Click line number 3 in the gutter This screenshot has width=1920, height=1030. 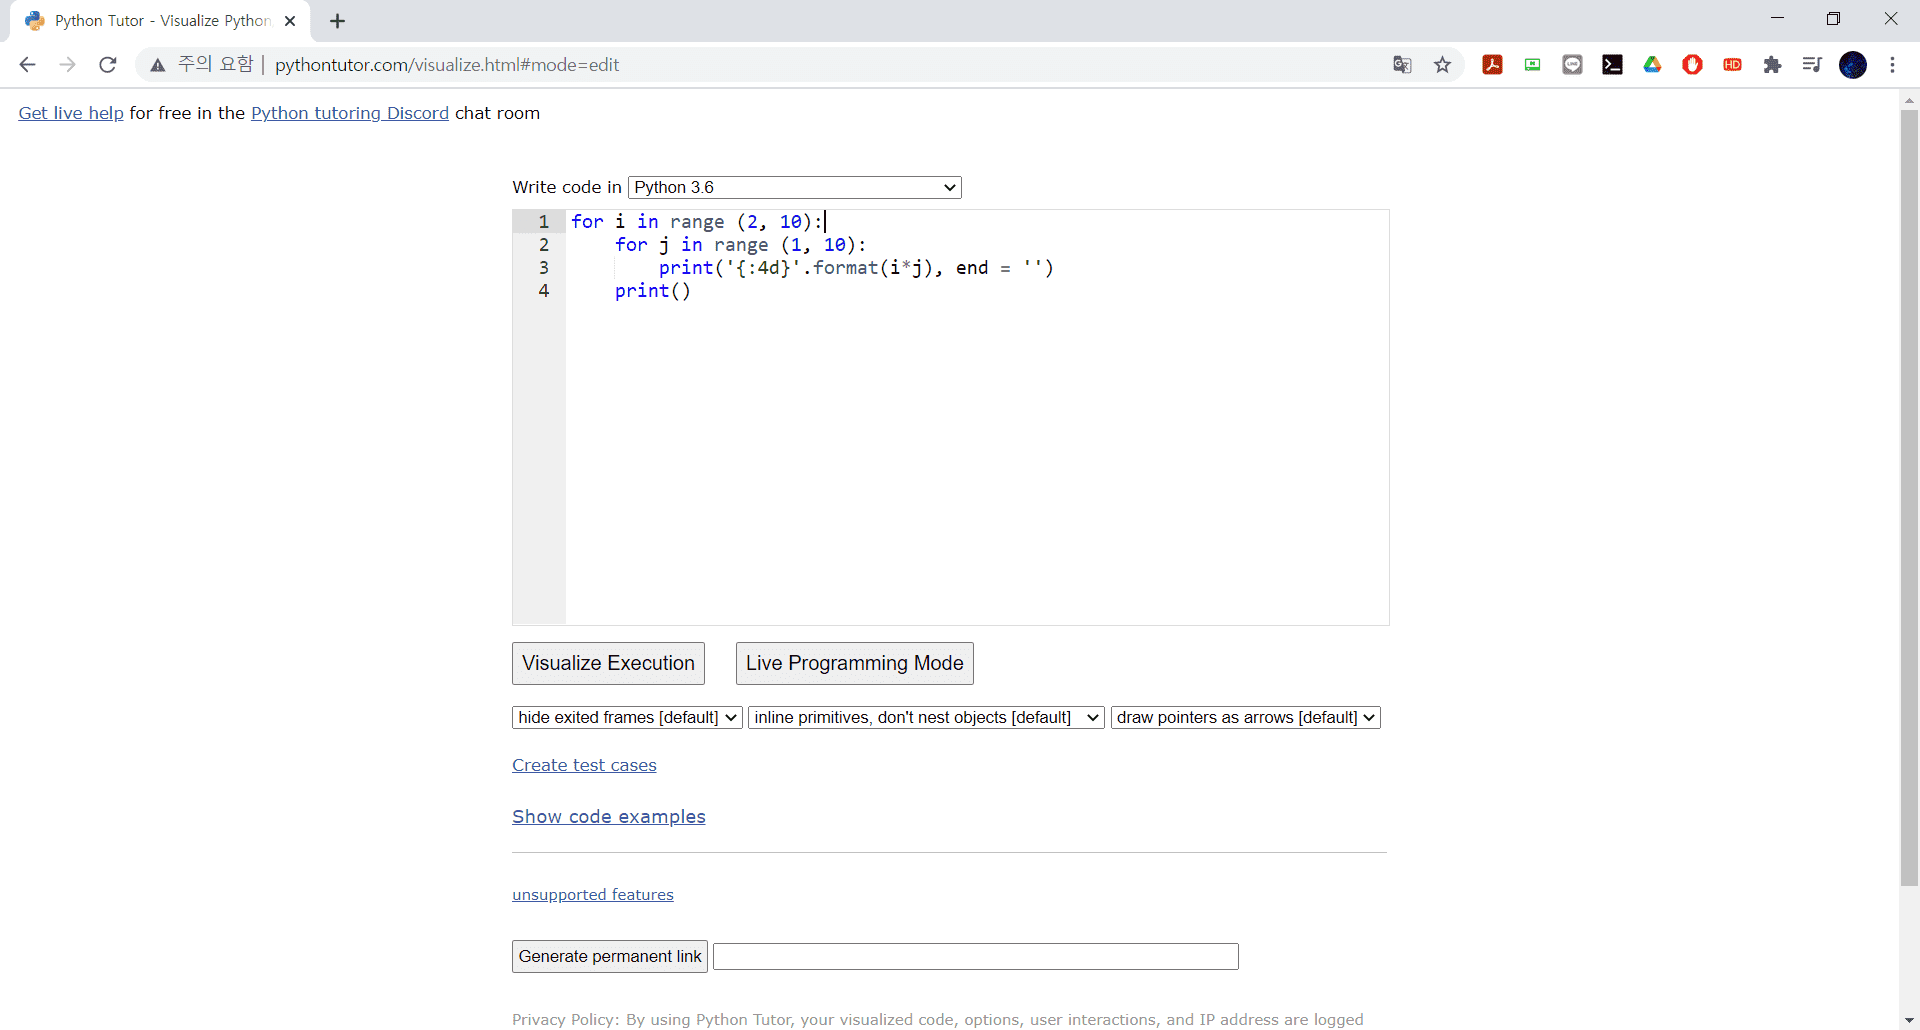(x=543, y=268)
